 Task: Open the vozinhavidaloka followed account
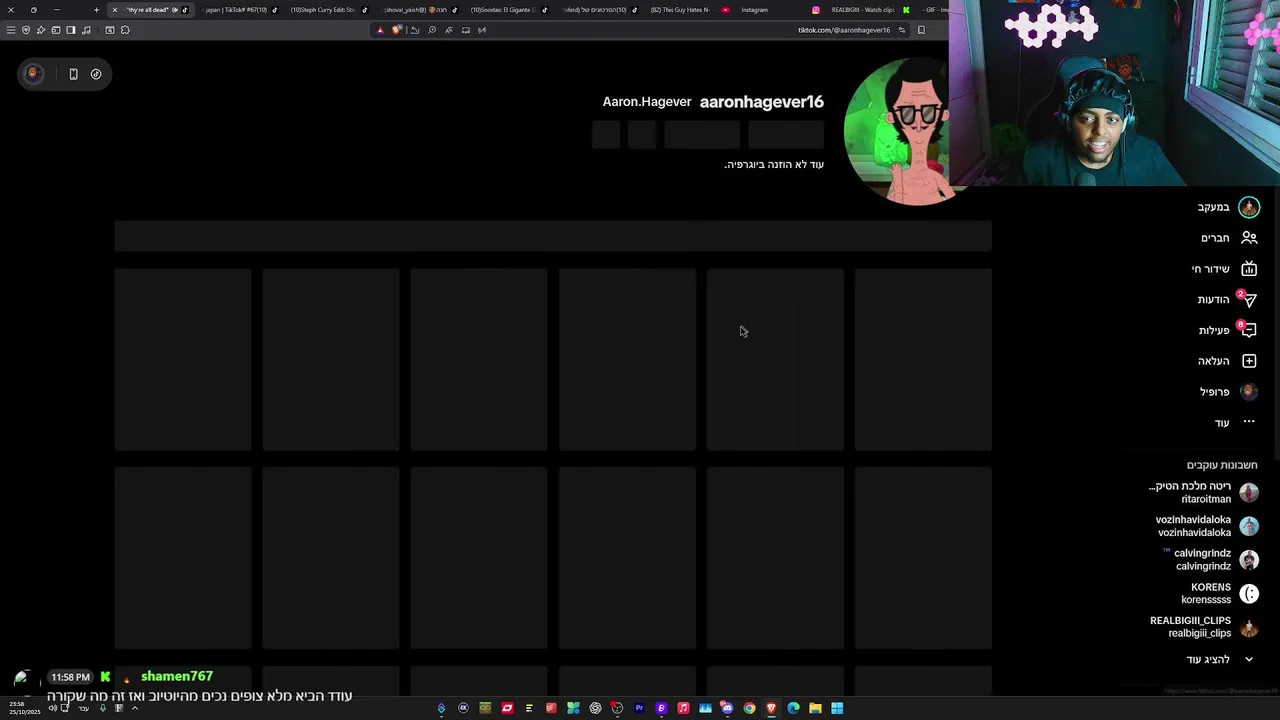coord(1207,526)
